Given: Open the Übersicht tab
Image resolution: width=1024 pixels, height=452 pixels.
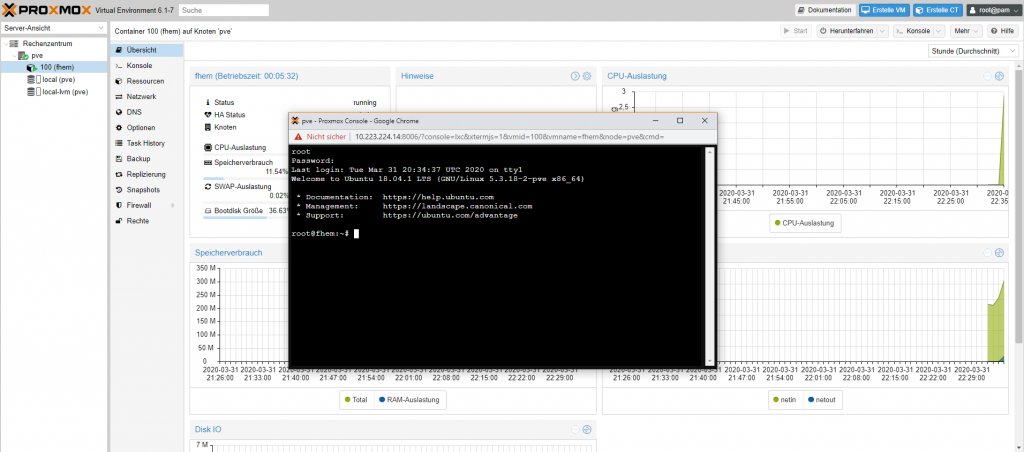Looking at the screenshot, I should tap(146, 50).
